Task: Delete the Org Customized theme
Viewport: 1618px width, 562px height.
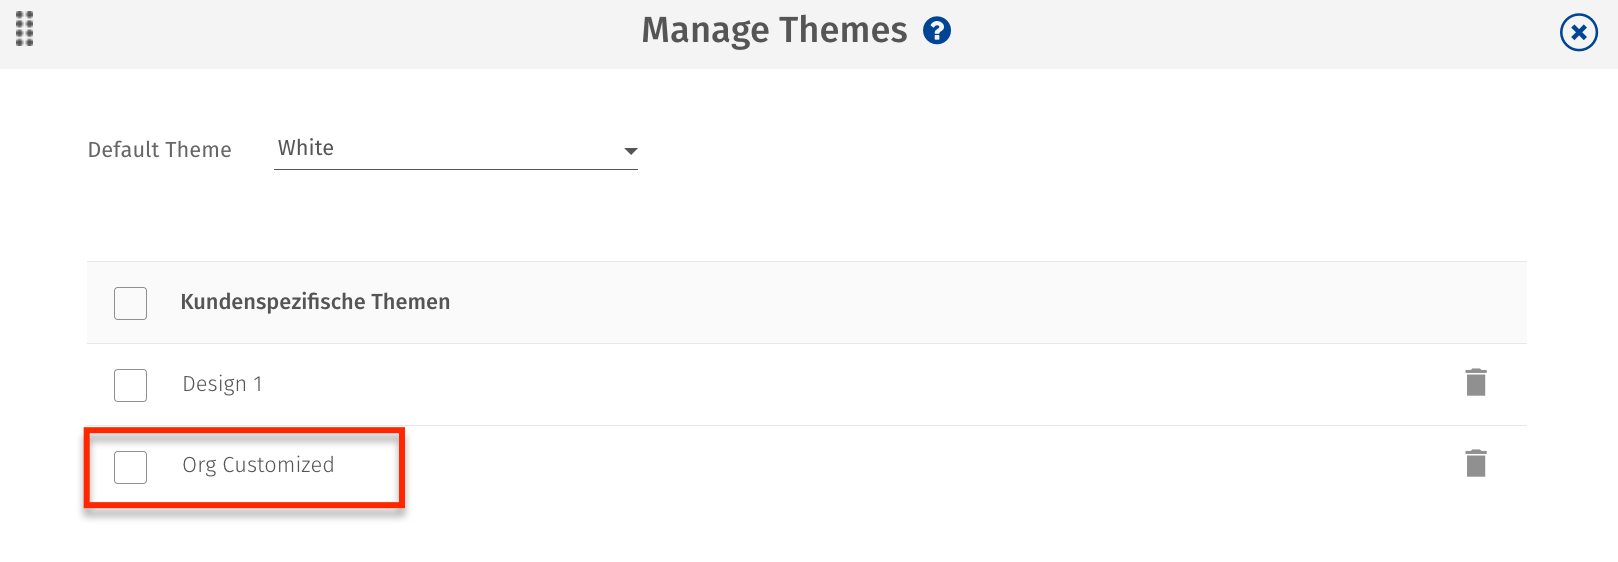Action: coord(1475,463)
